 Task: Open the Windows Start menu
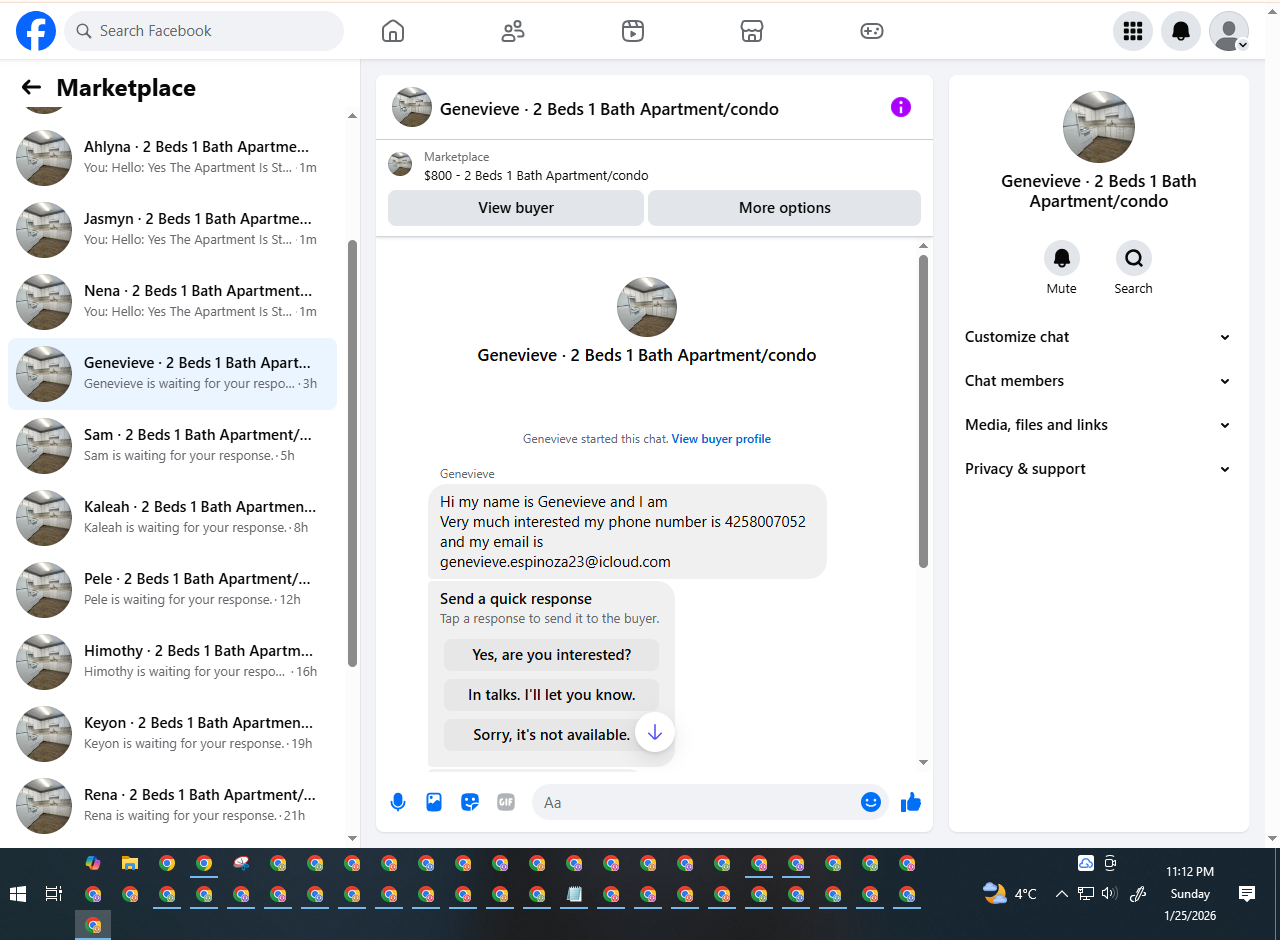[17, 894]
